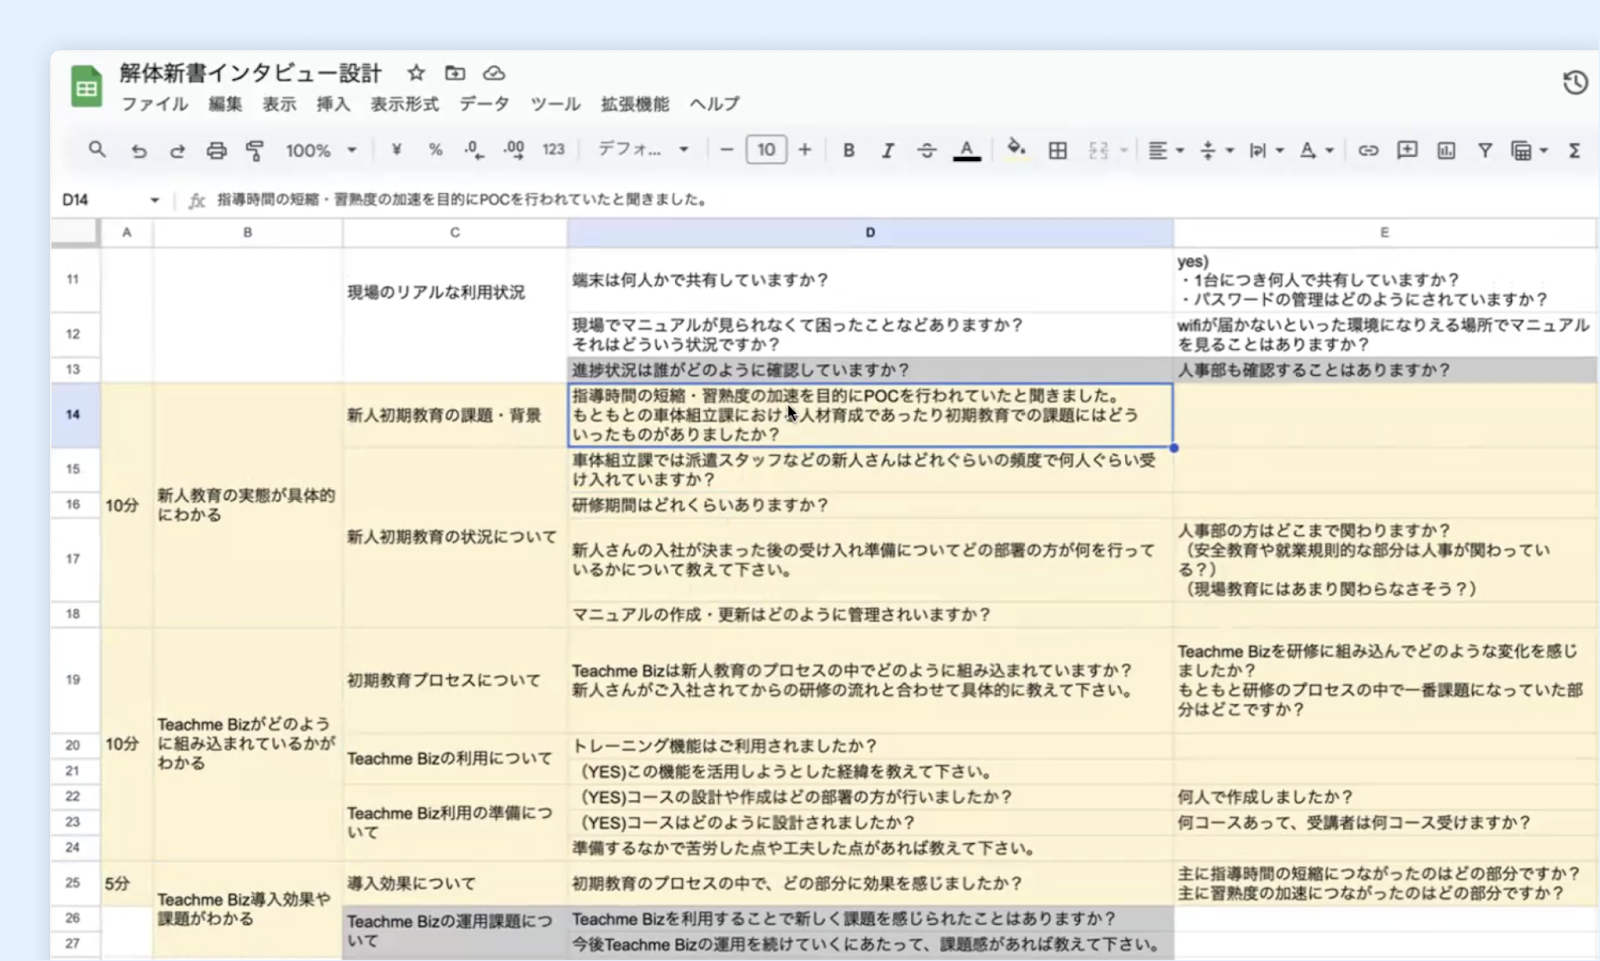Apply yen currency format
The width and height of the screenshot is (1600, 961).
coord(397,150)
